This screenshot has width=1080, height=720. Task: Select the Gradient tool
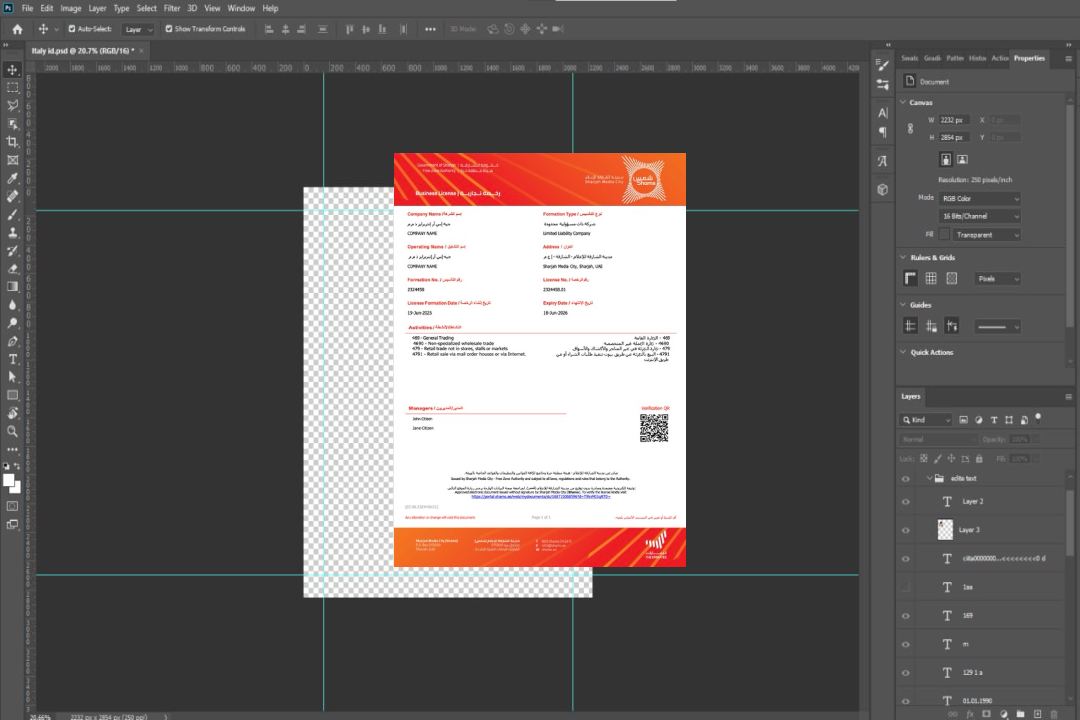tap(13, 287)
